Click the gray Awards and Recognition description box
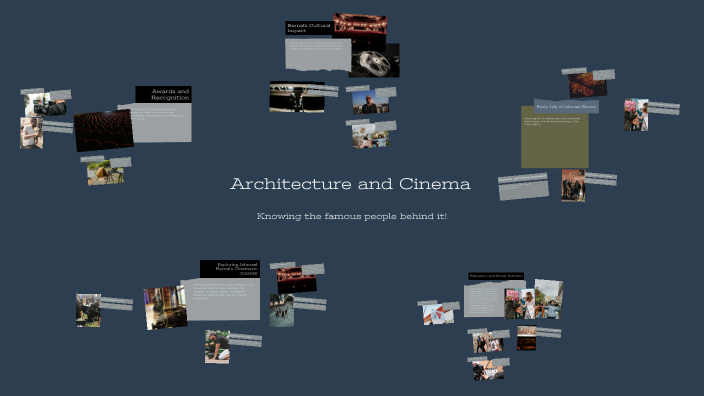Viewport: 704px width, 396px height. pos(163,123)
